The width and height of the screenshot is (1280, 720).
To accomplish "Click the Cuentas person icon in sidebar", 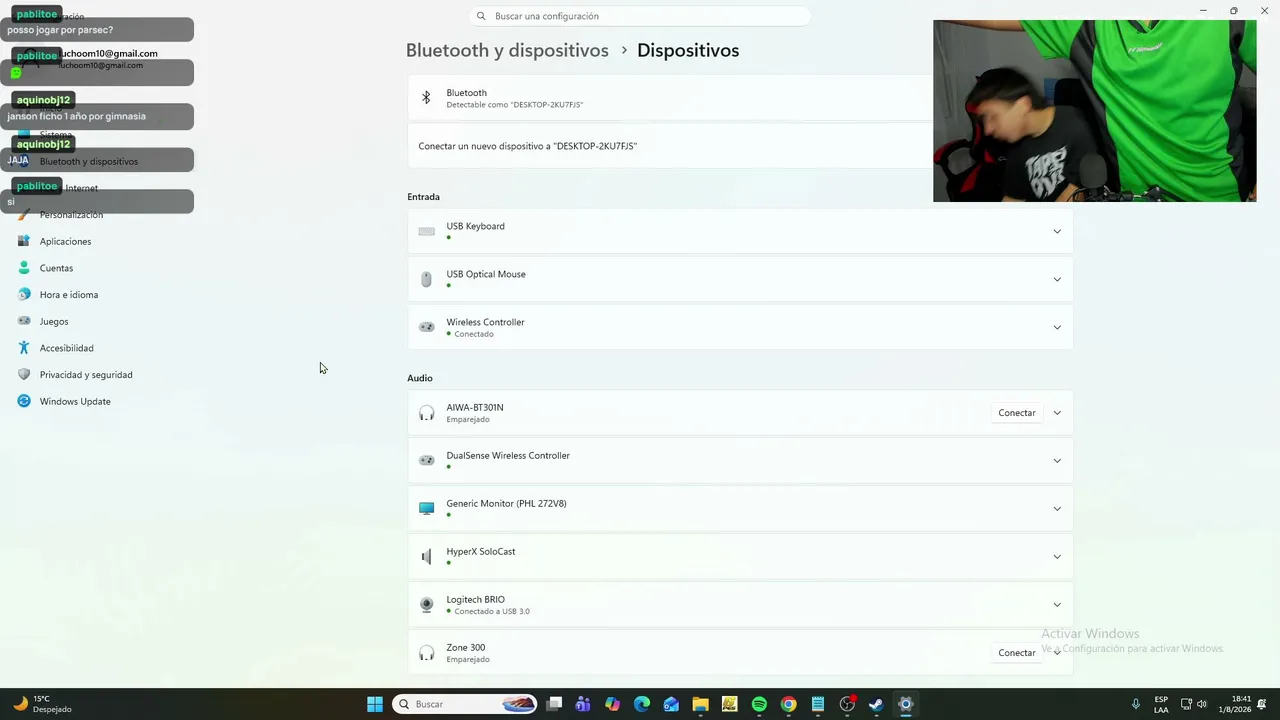I will tap(24, 268).
